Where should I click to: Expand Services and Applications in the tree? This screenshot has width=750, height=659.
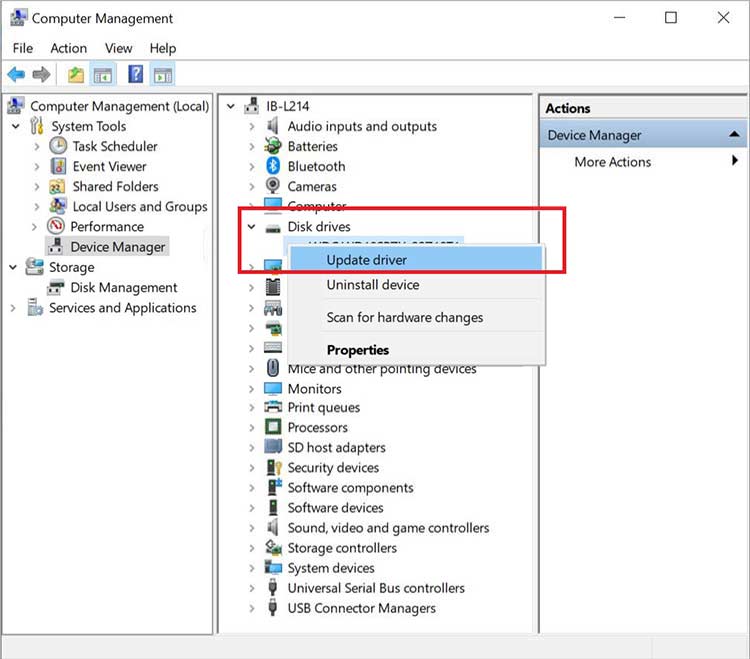(x=14, y=308)
